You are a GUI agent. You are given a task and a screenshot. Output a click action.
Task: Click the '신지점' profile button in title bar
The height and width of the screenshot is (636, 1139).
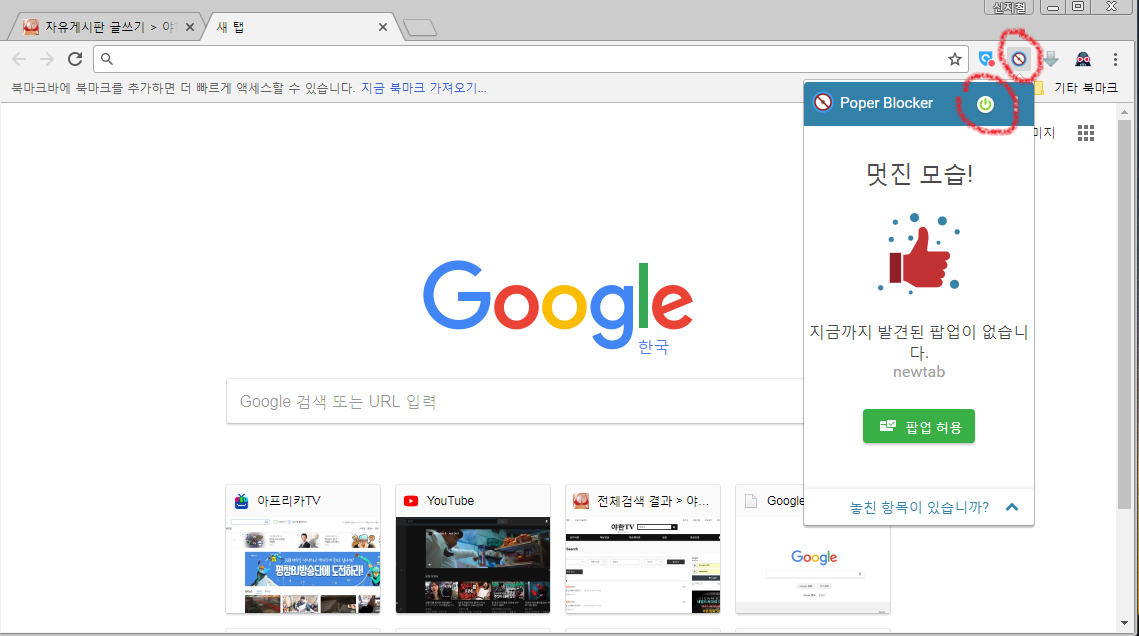1010,7
